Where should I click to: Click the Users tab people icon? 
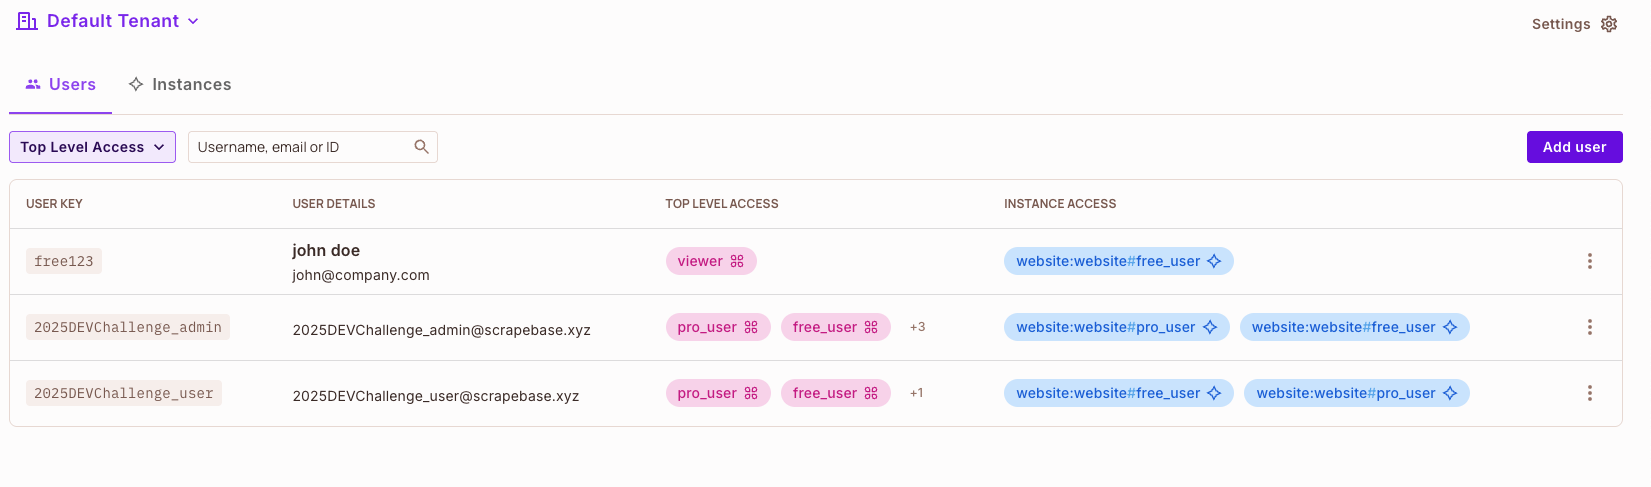point(33,85)
